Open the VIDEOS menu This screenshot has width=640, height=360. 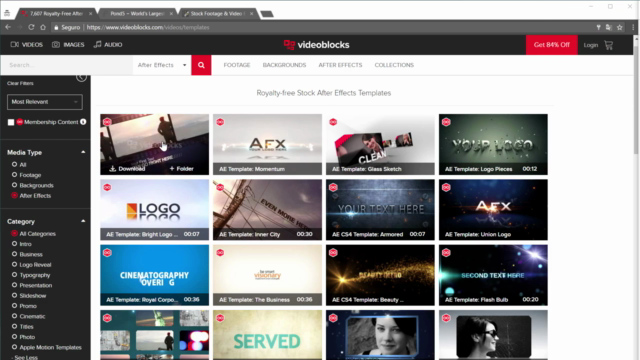coord(27,44)
